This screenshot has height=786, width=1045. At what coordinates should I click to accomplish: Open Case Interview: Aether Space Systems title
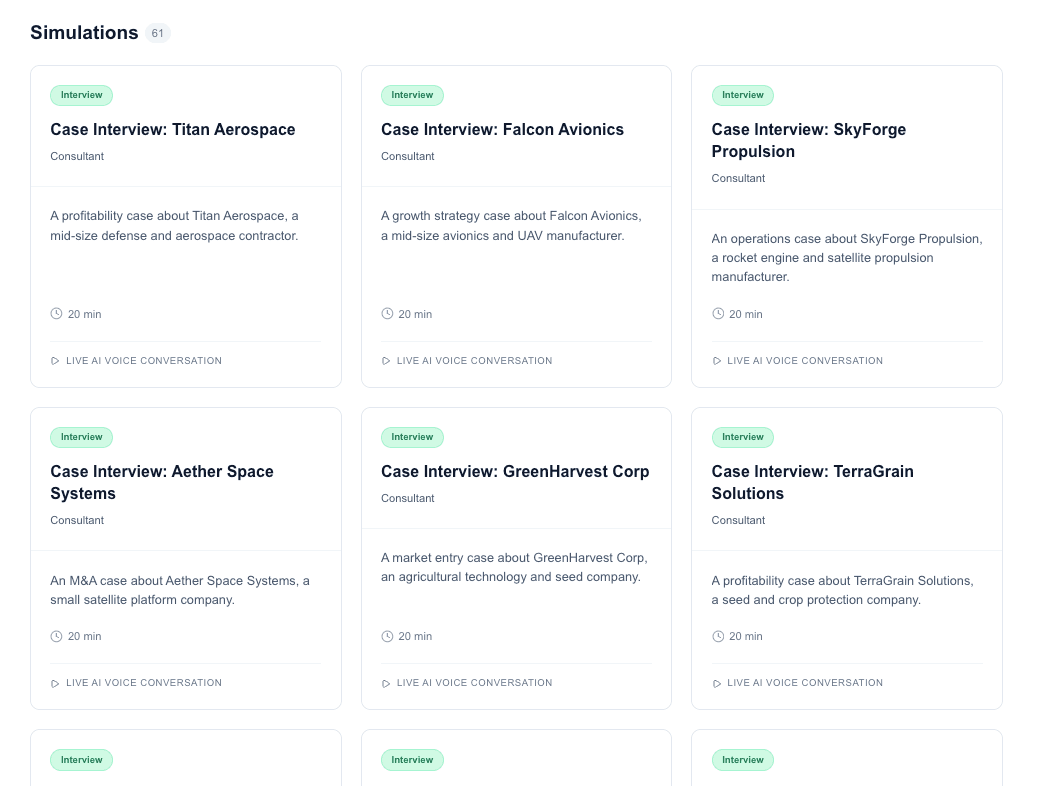162,483
